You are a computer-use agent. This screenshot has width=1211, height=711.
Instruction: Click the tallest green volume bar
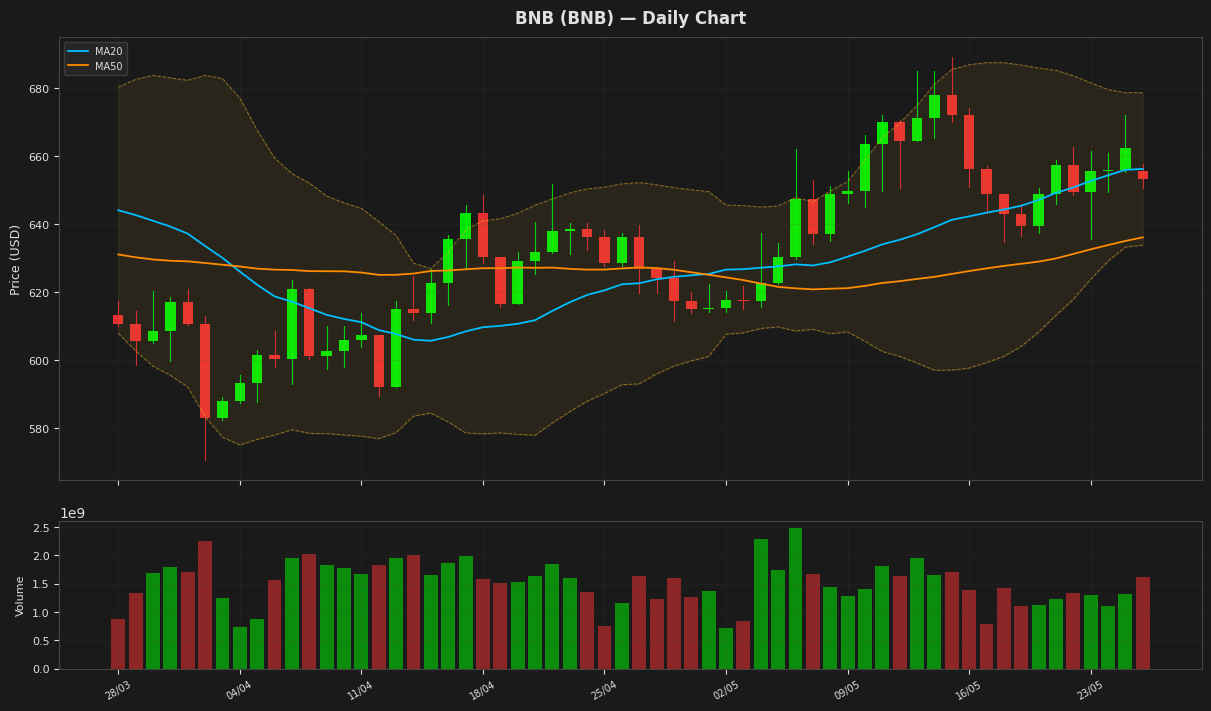click(x=795, y=599)
